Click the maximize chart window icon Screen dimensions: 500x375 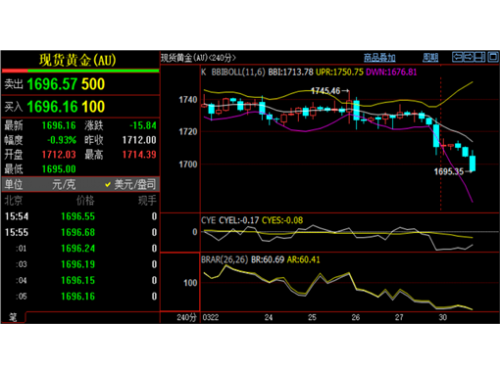[x=493, y=57]
